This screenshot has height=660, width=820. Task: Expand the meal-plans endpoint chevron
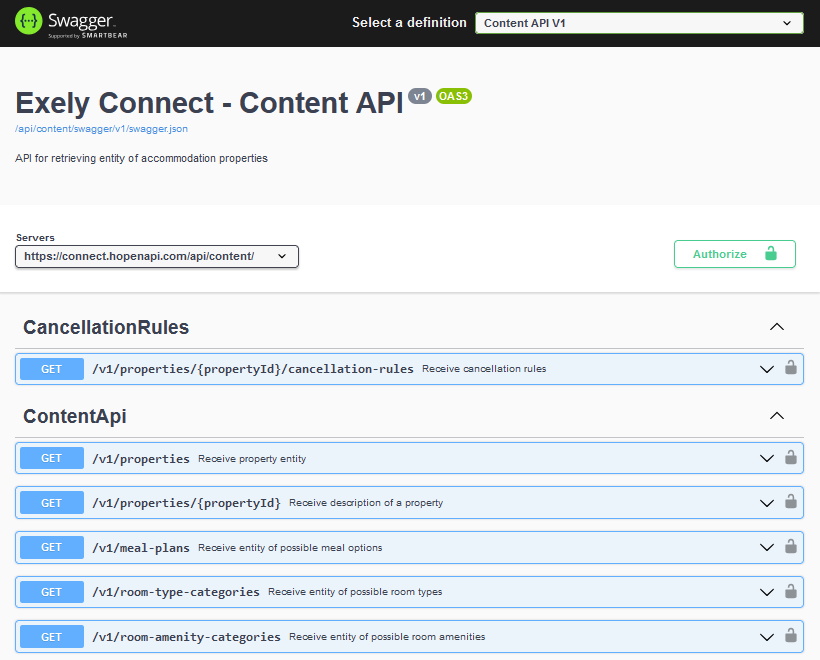767,548
